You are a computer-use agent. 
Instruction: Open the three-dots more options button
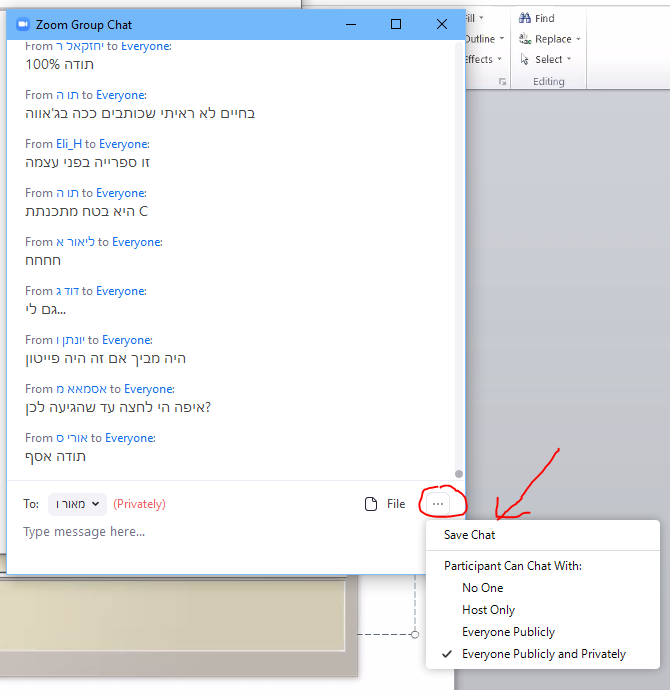coord(438,503)
